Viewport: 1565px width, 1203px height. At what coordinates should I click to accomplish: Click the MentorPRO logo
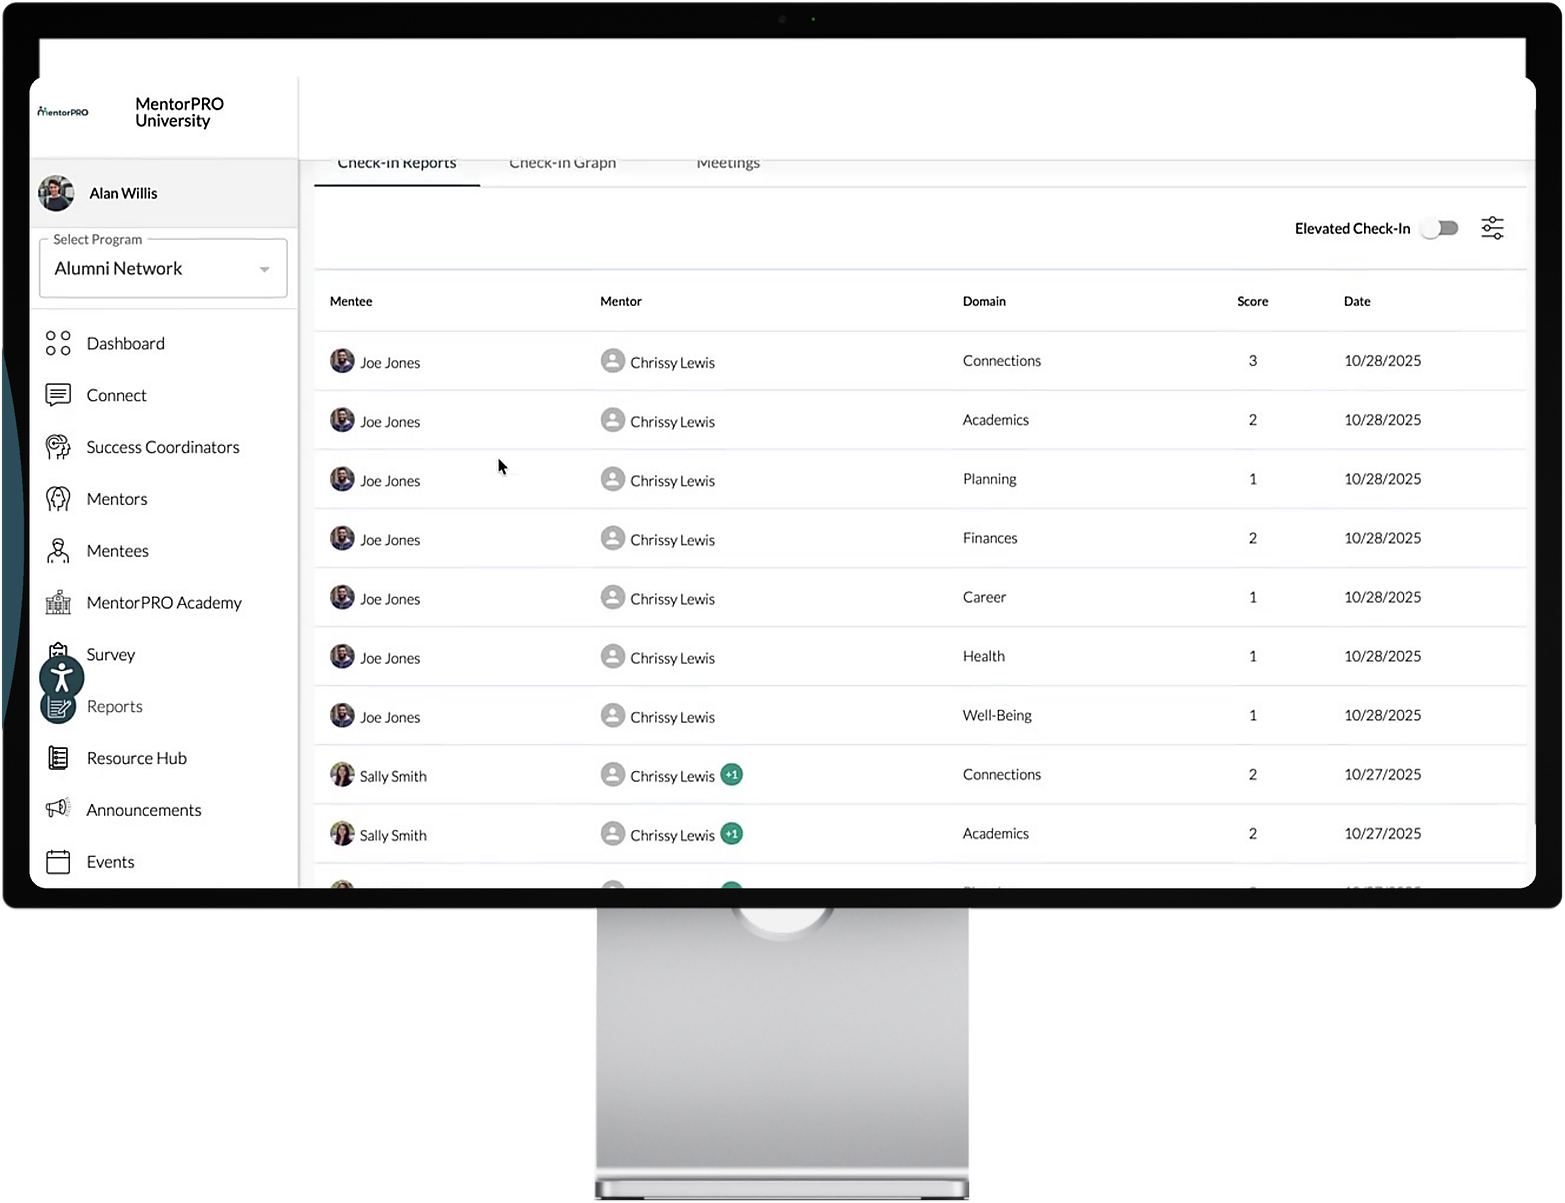63,112
